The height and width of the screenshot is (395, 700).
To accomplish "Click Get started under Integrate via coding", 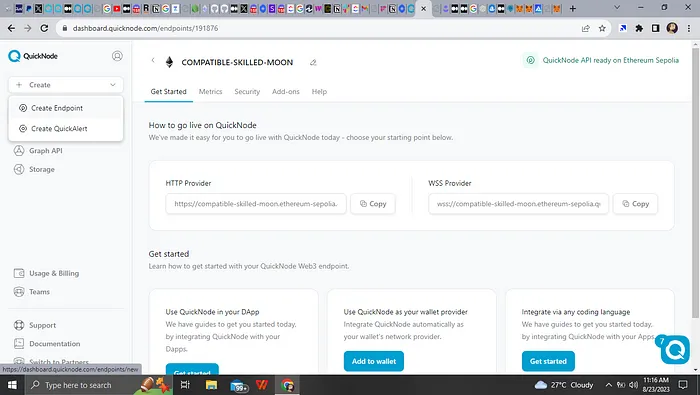I will (x=548, y=362).
